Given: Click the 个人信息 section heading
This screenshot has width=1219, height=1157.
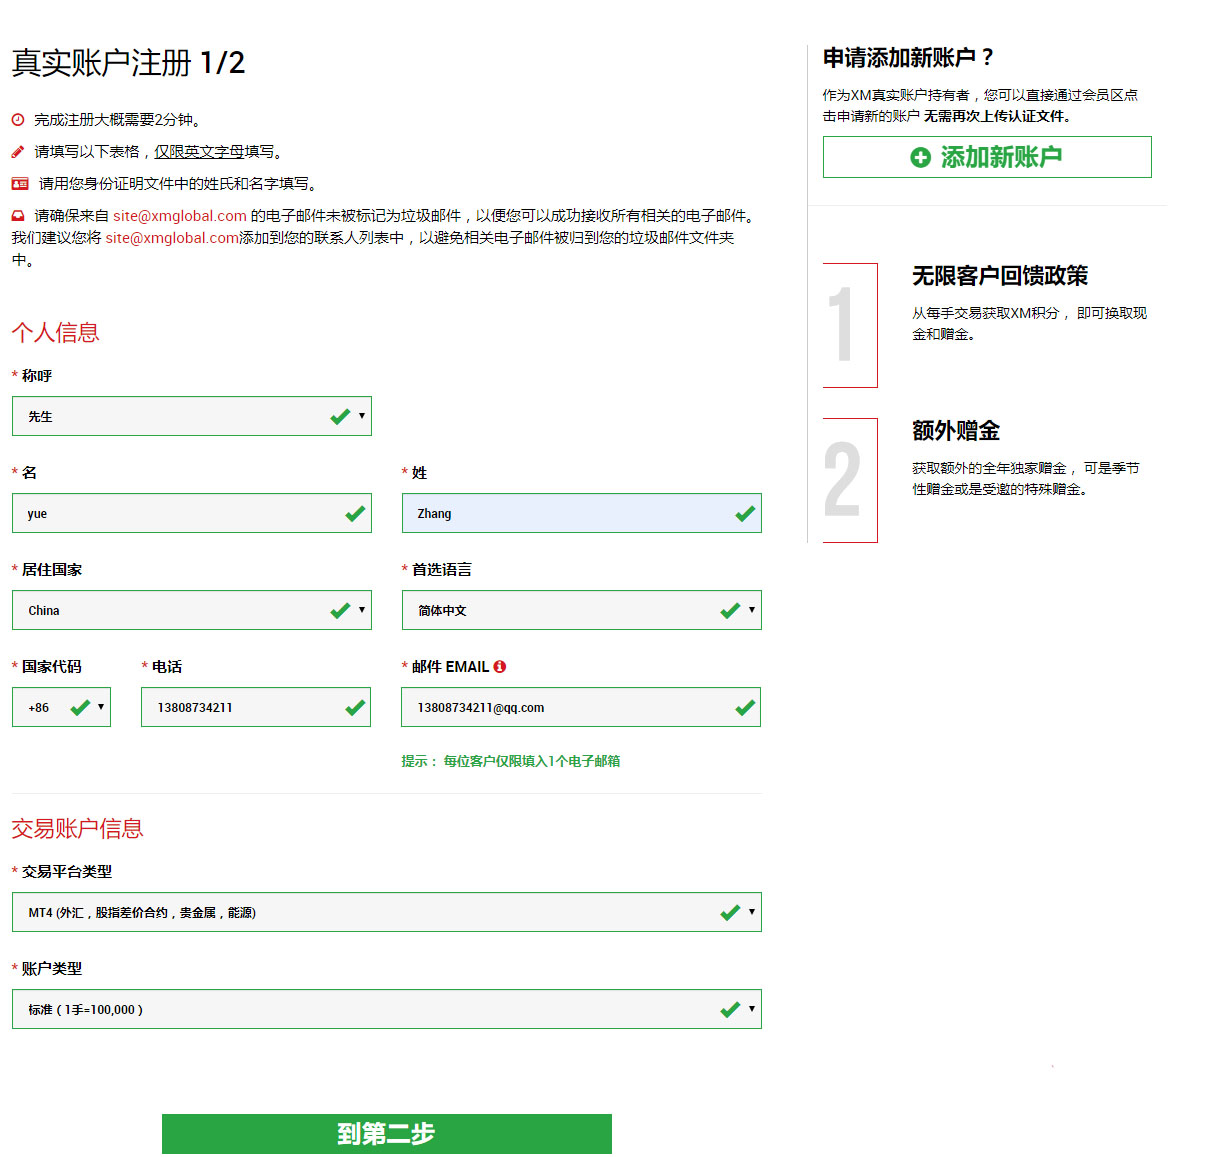Looking at the screenshot, I should (55, 332).
